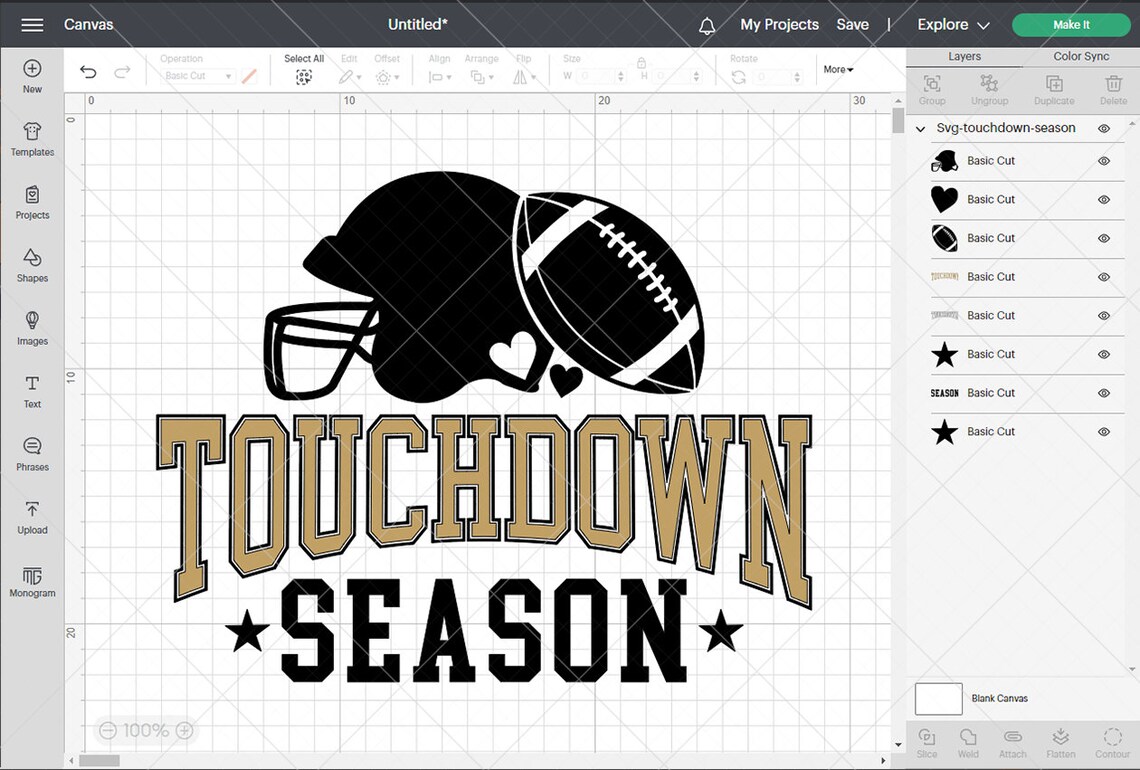Viewport: 1140px width, 770px height.
Task: Select the Contour tool
Action: click(x=1112, y=740)
